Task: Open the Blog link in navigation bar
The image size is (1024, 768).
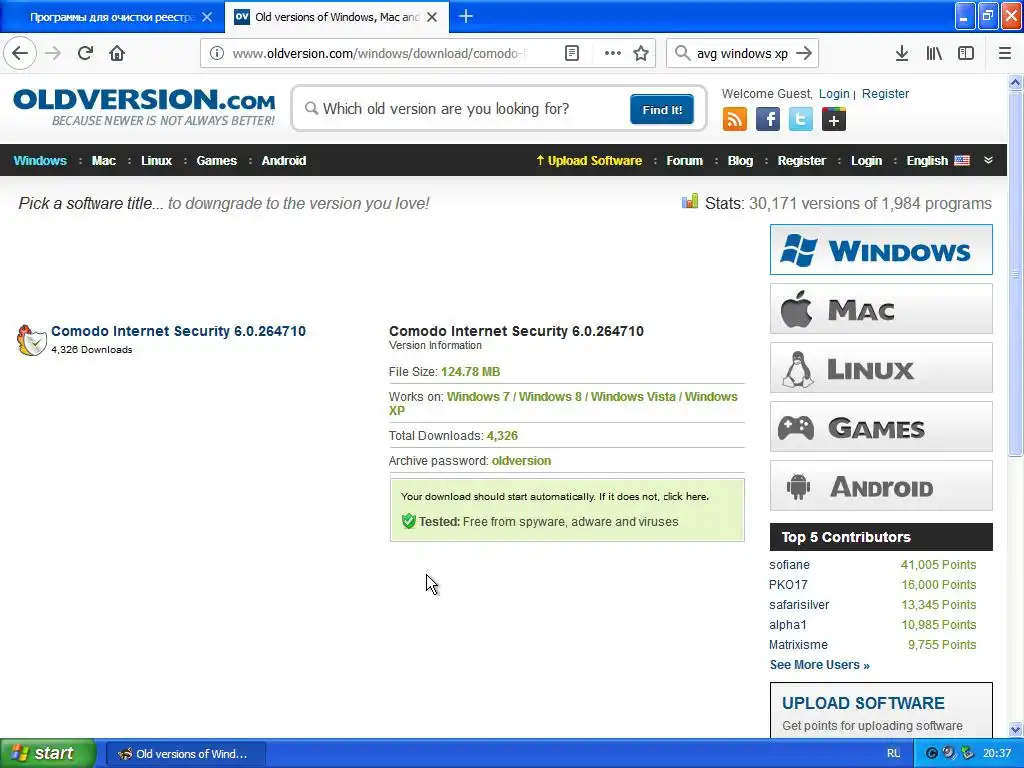Action: (x=741, y=161)
